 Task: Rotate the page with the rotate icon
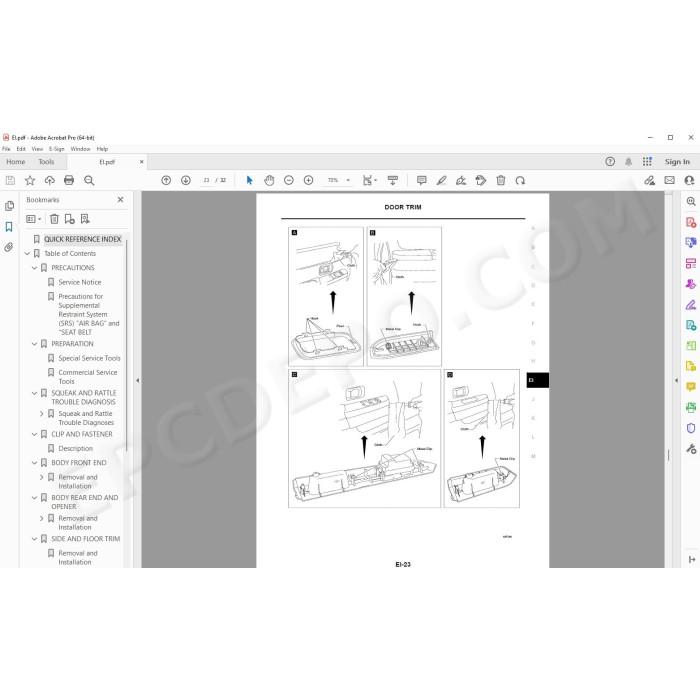tap(520, 180)
